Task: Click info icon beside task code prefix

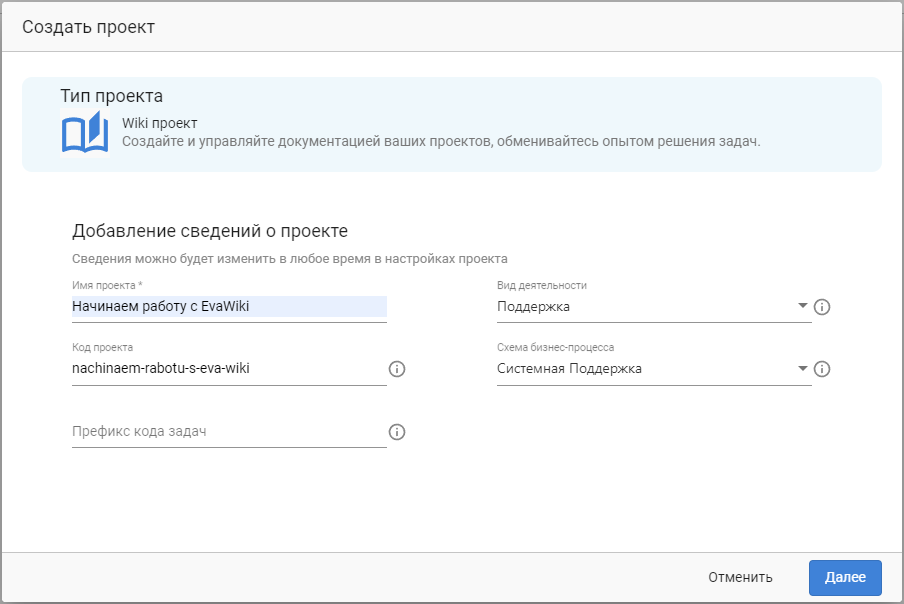Action: point(397,432)
